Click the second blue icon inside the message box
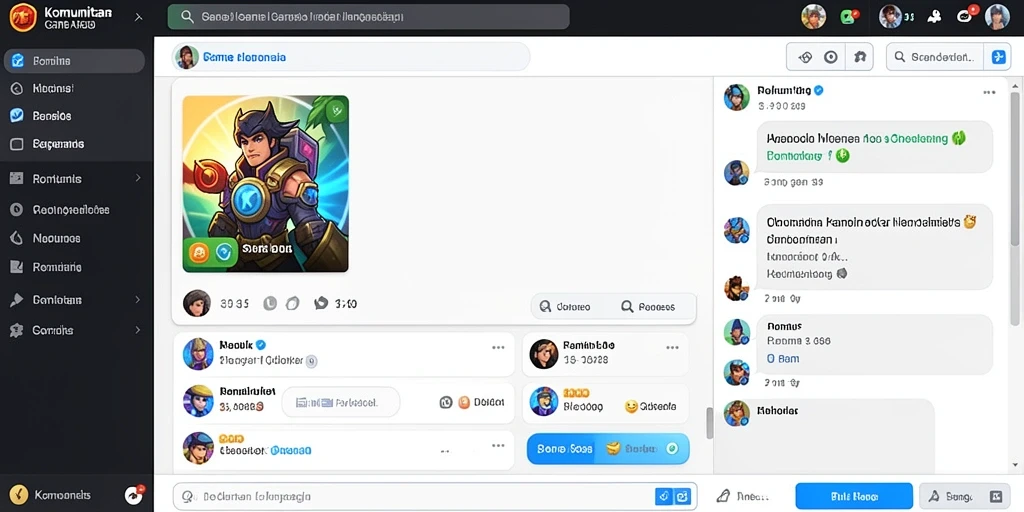Screen dimensions: 1024x512 pos(681,496)
